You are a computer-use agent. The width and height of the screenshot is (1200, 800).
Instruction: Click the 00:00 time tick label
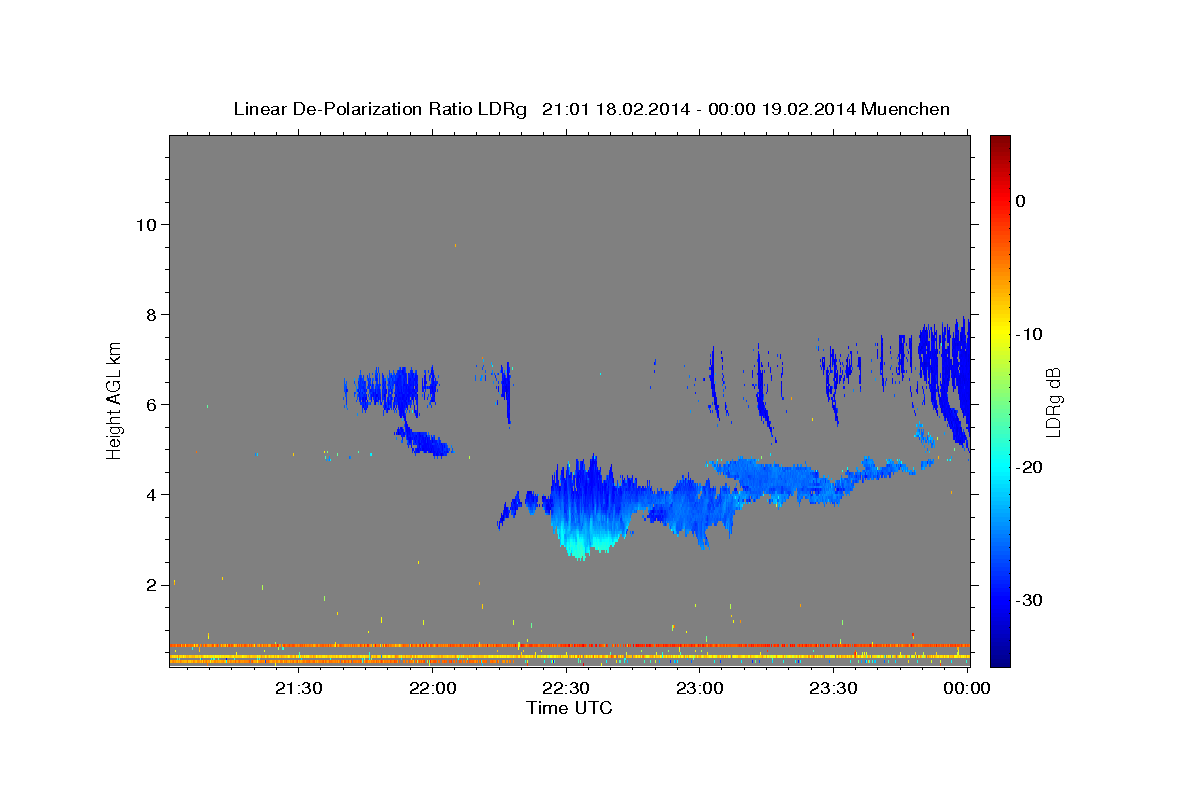(967, 689)
